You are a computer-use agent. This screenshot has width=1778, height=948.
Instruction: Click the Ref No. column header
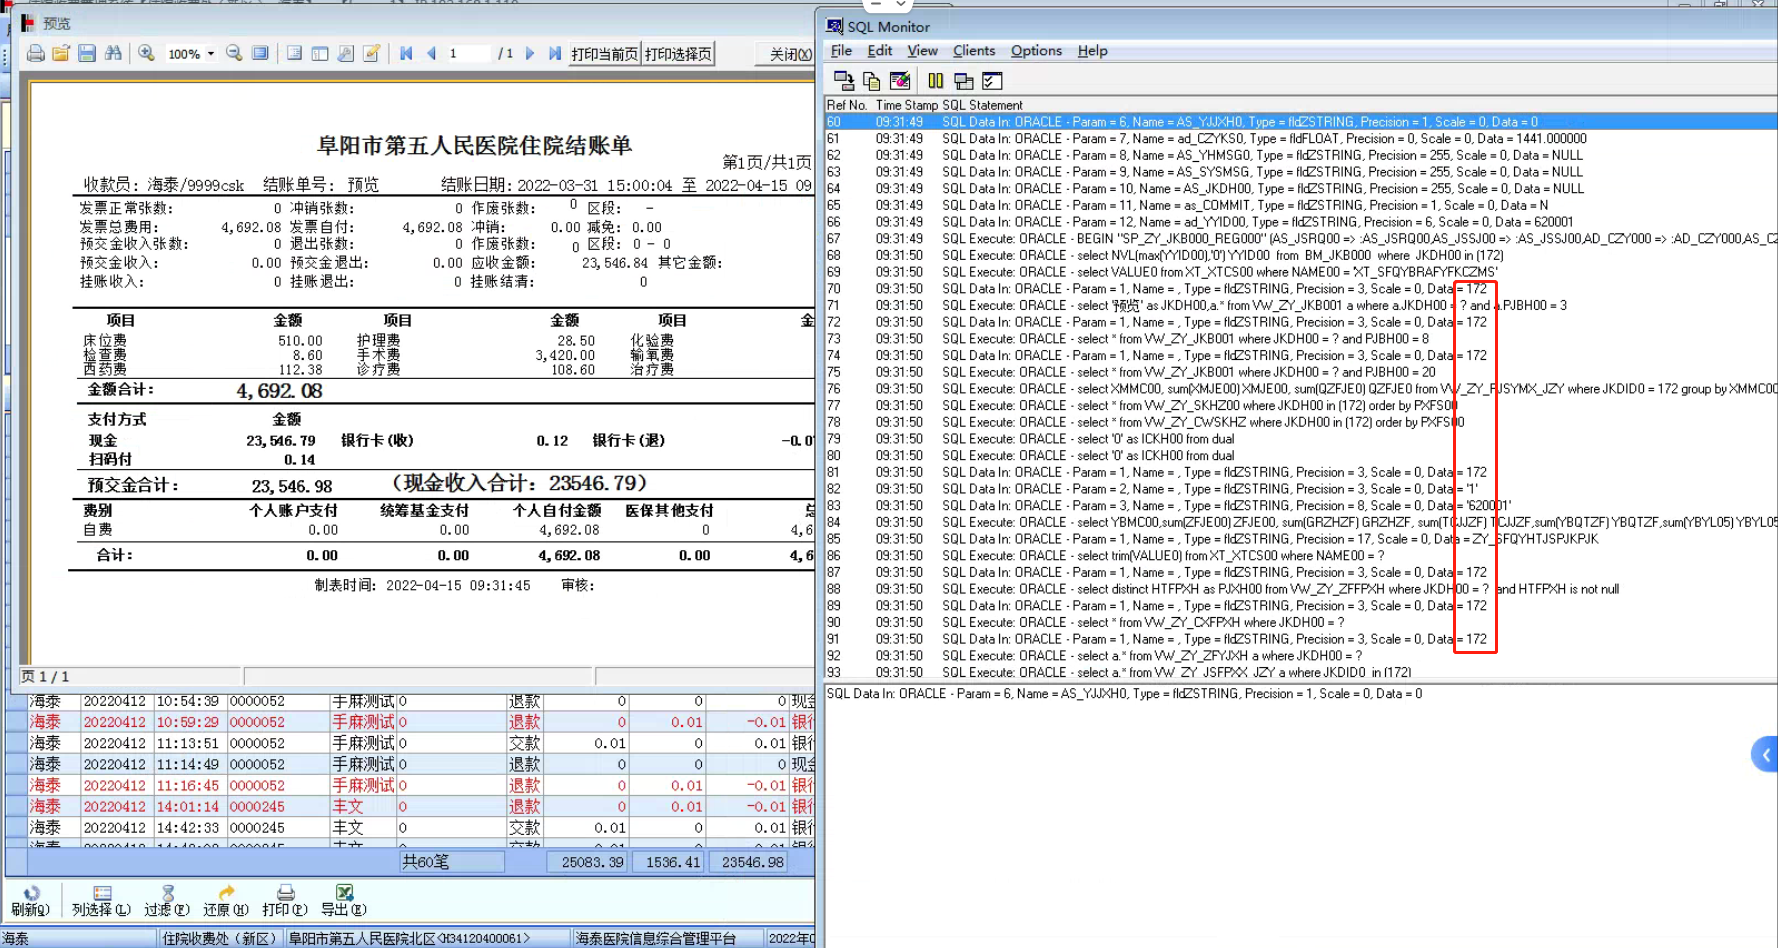(847, 105)
